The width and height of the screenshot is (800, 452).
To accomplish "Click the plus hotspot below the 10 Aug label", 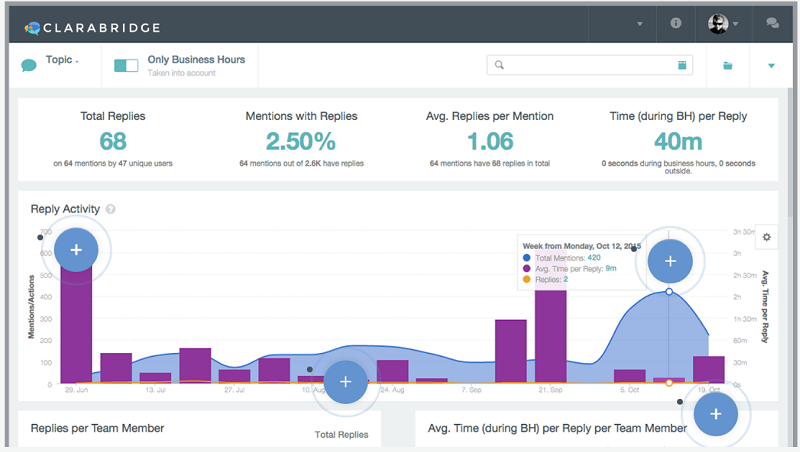I will coord(345,381).
